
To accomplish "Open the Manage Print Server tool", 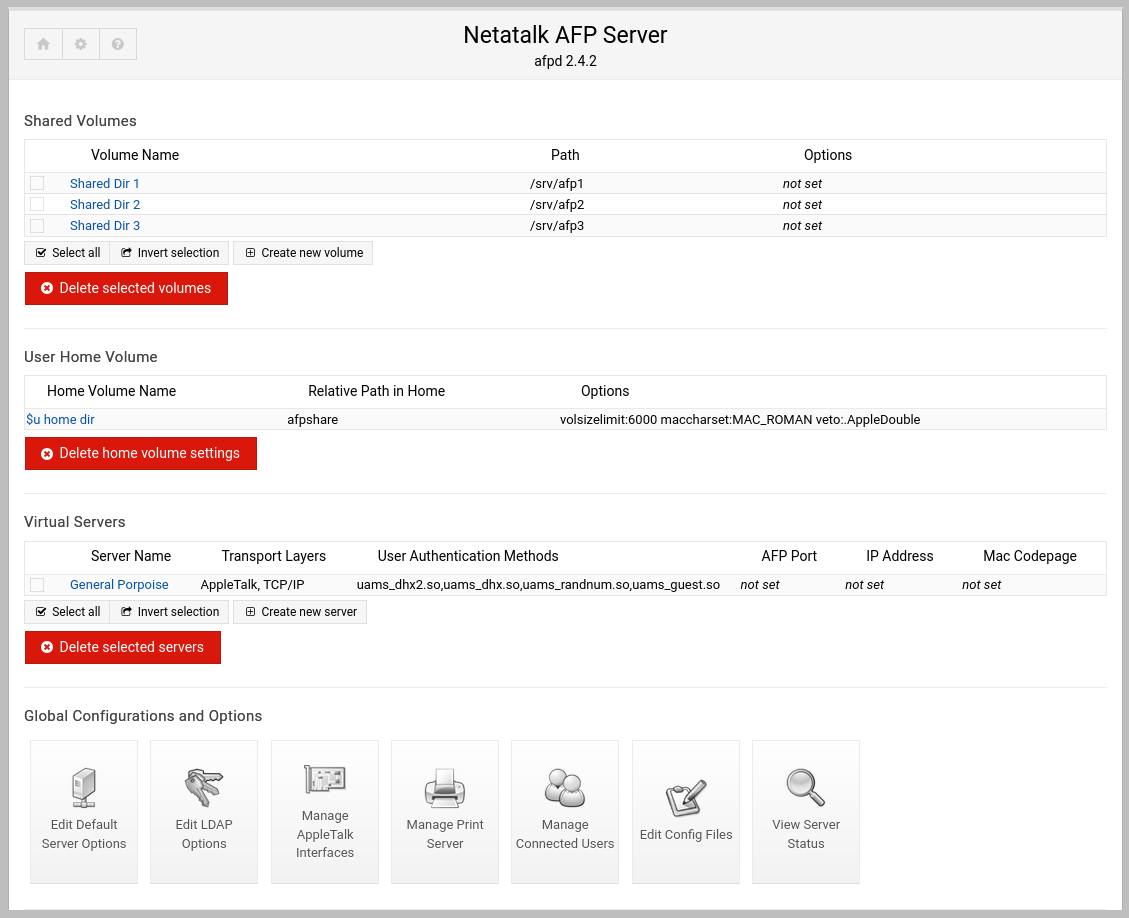I will (x=444, y=812).
